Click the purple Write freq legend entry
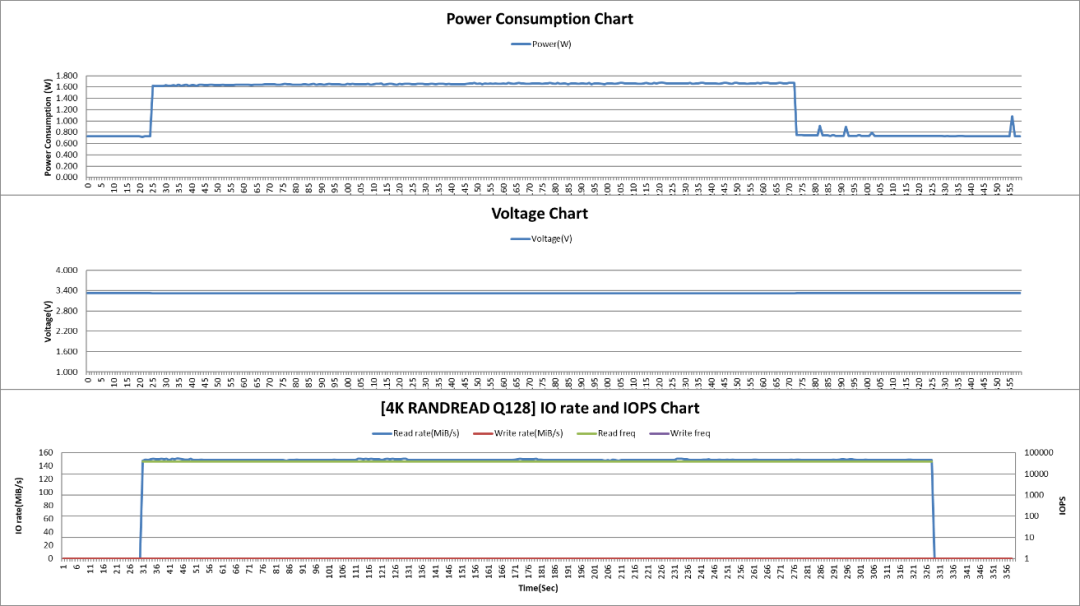The height and width of the screenshot is (606, 1080). (680, 433)
